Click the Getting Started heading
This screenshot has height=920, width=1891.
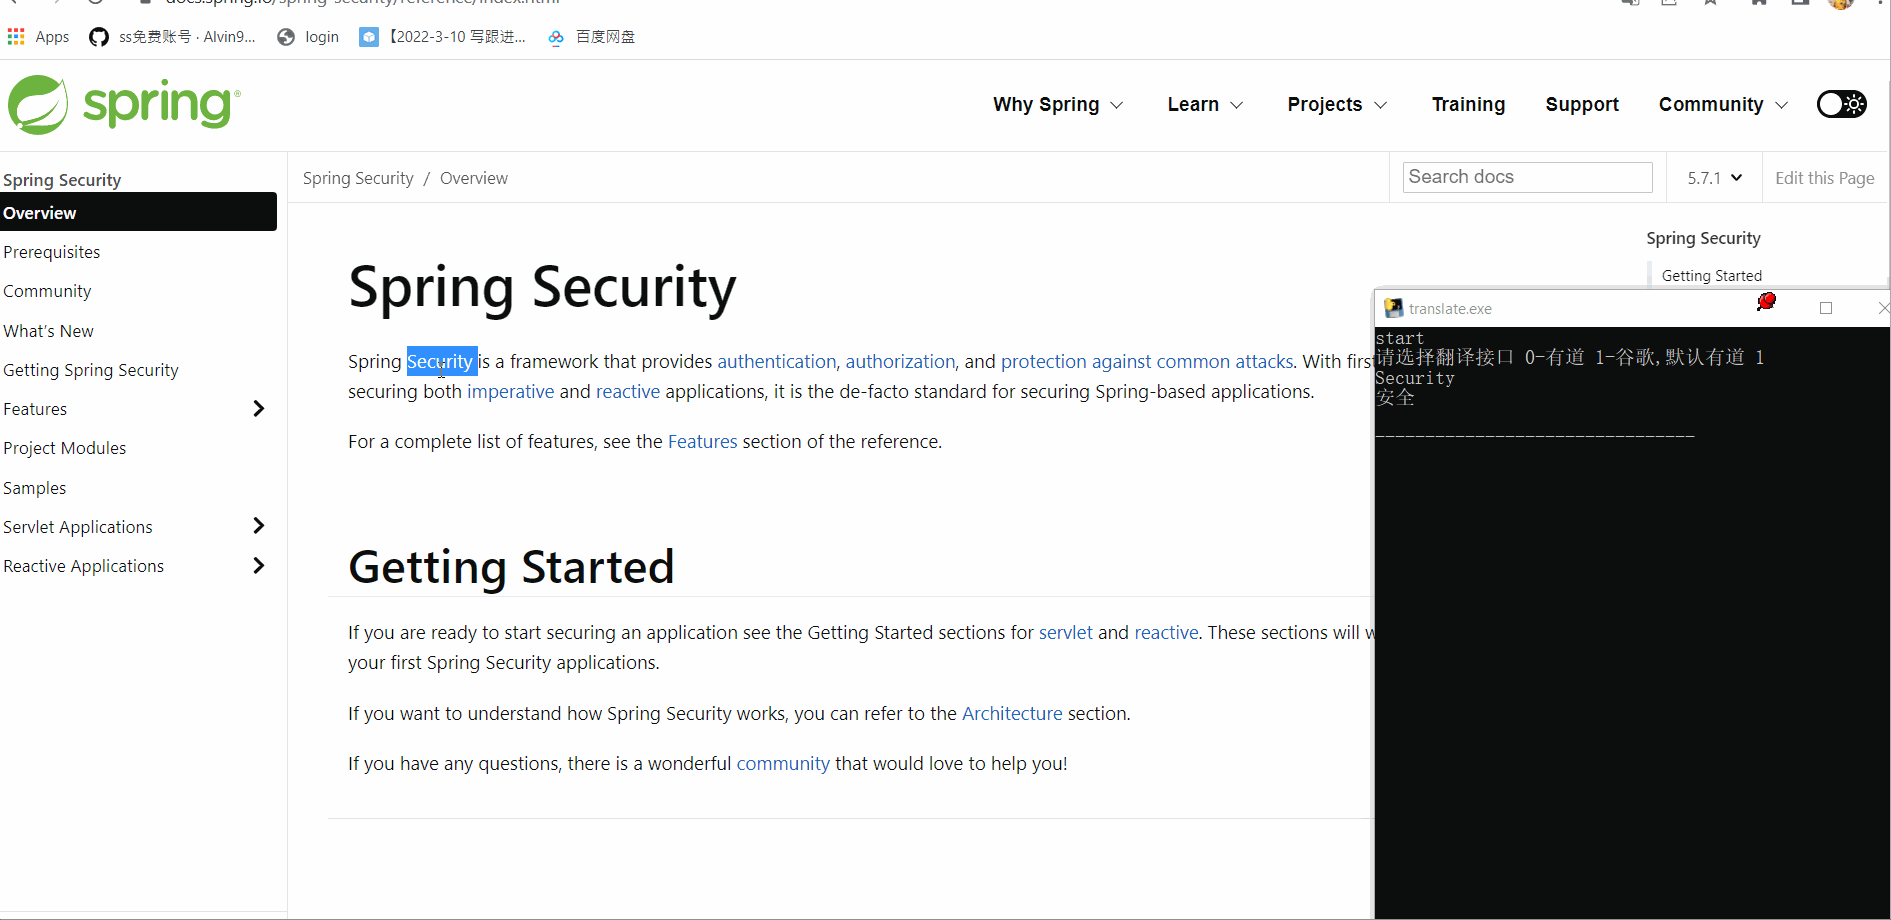pos(511,566)
